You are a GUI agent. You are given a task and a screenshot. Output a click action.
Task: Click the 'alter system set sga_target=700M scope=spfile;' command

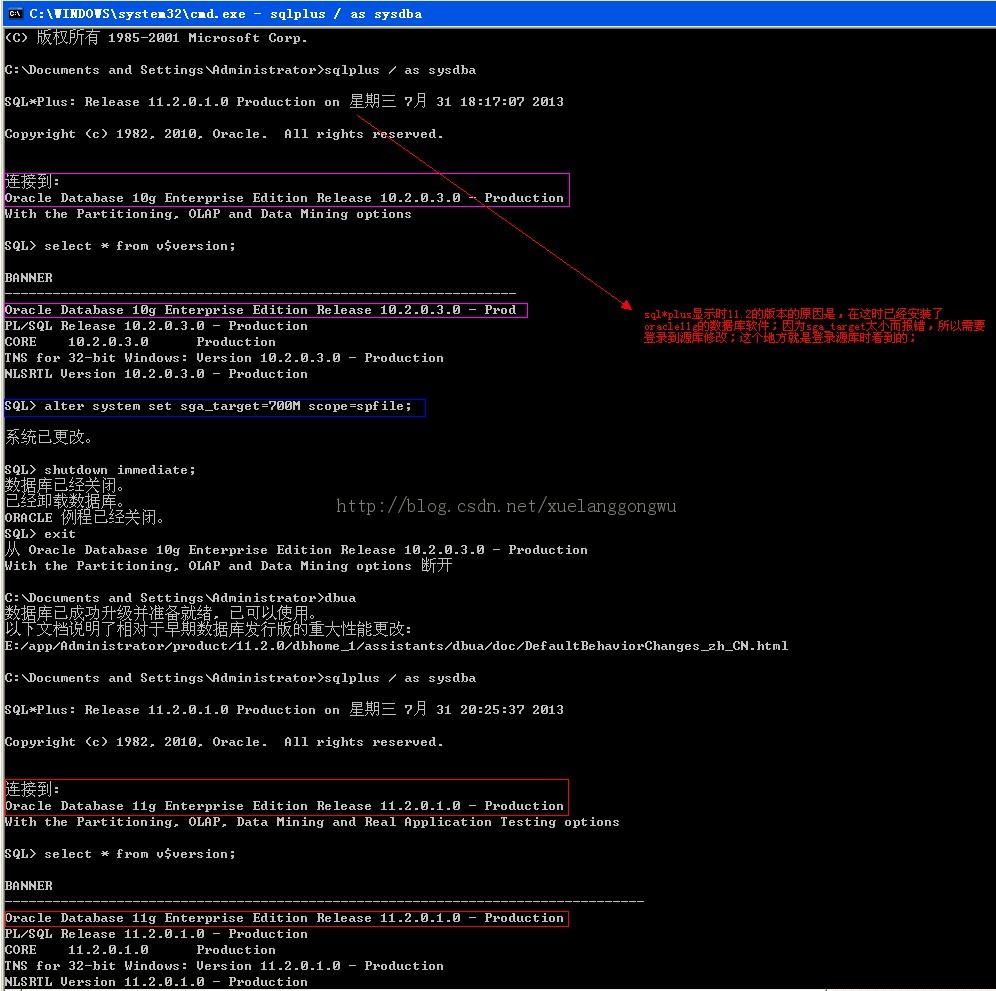click(x=208, y=406)
